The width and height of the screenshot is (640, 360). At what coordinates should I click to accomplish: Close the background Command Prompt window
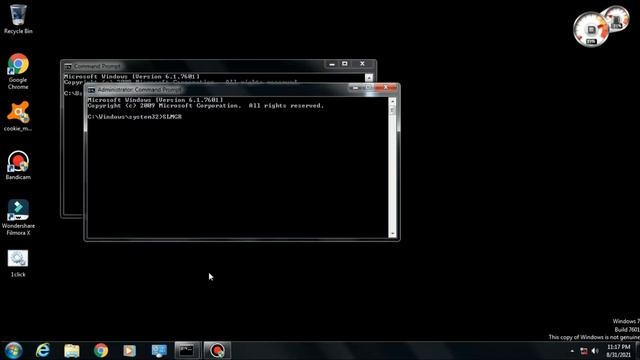[362, 64]
